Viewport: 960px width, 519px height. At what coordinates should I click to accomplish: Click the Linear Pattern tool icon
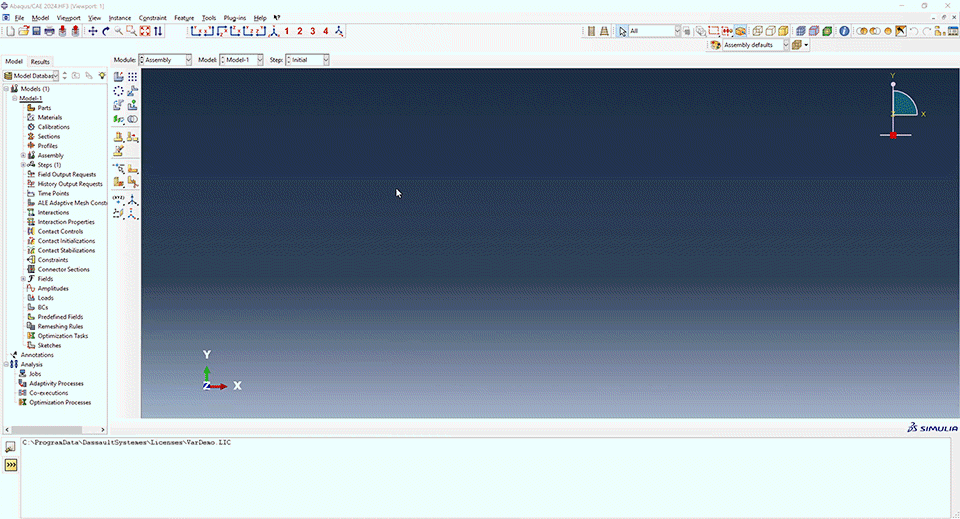tap(132, 77)
